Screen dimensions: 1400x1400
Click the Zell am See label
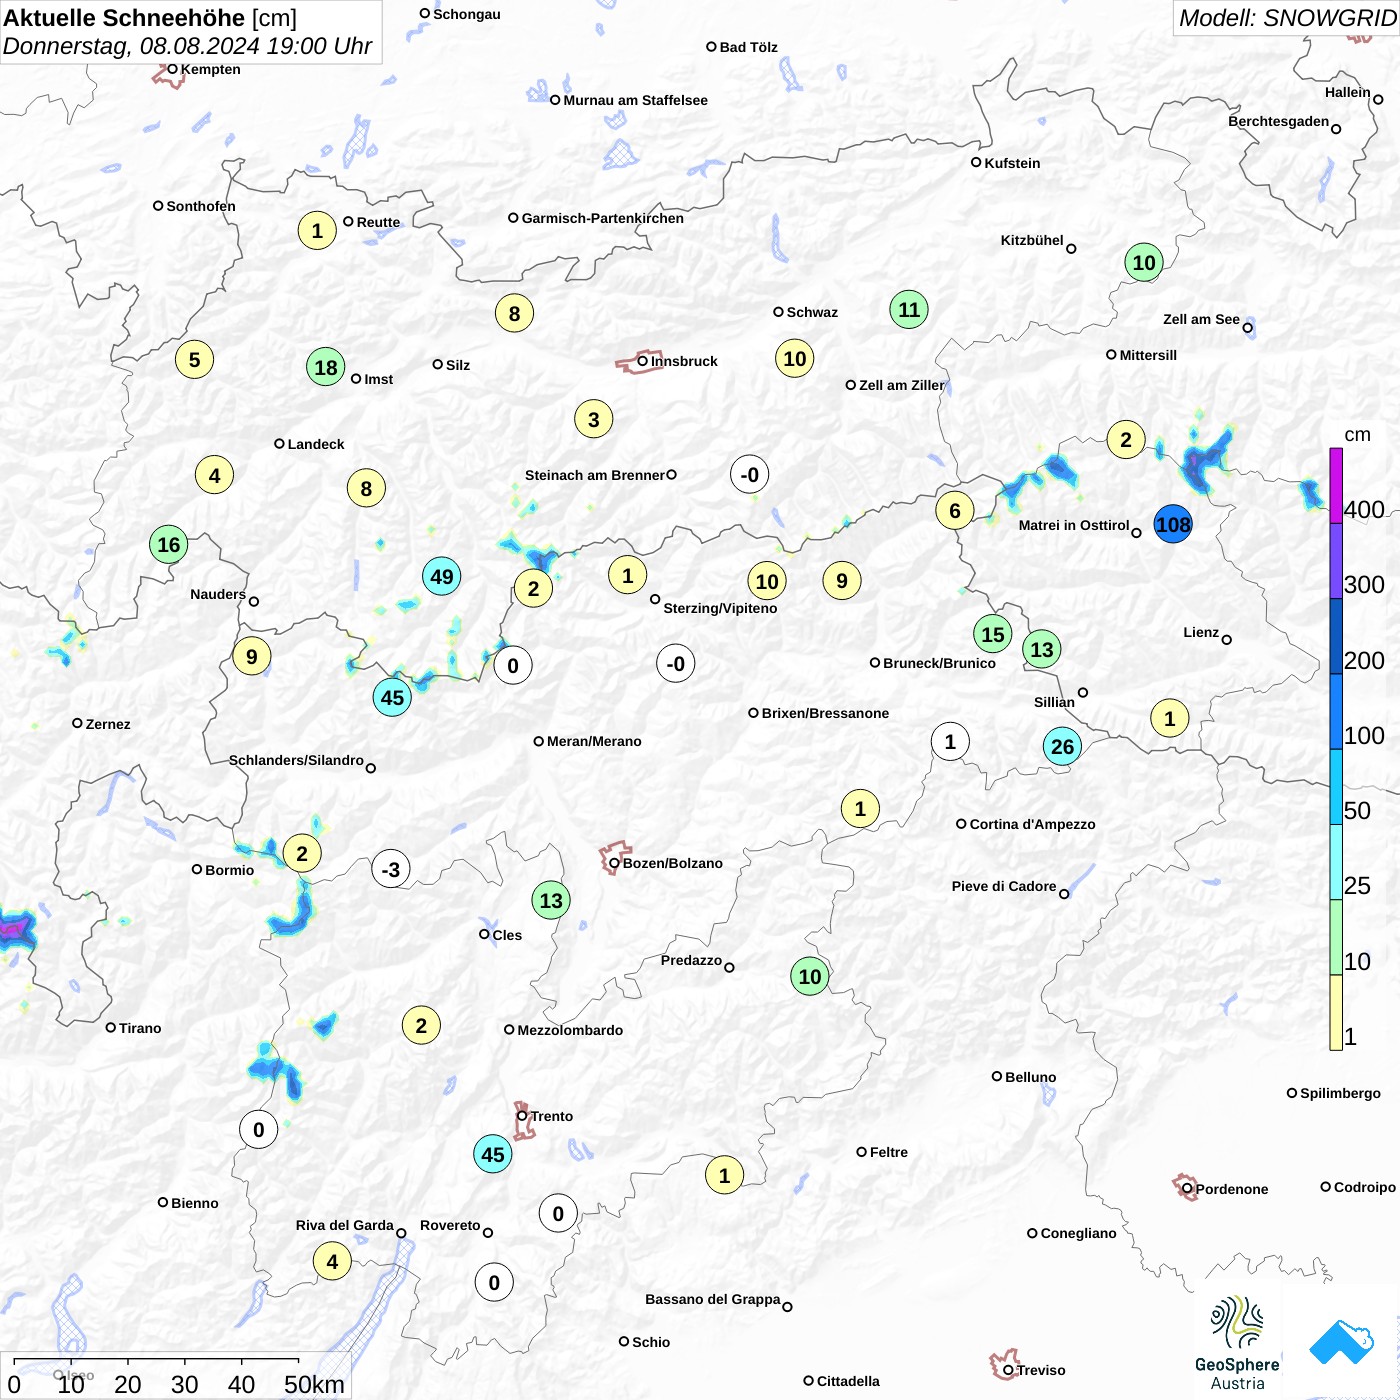pos(1201,319)
